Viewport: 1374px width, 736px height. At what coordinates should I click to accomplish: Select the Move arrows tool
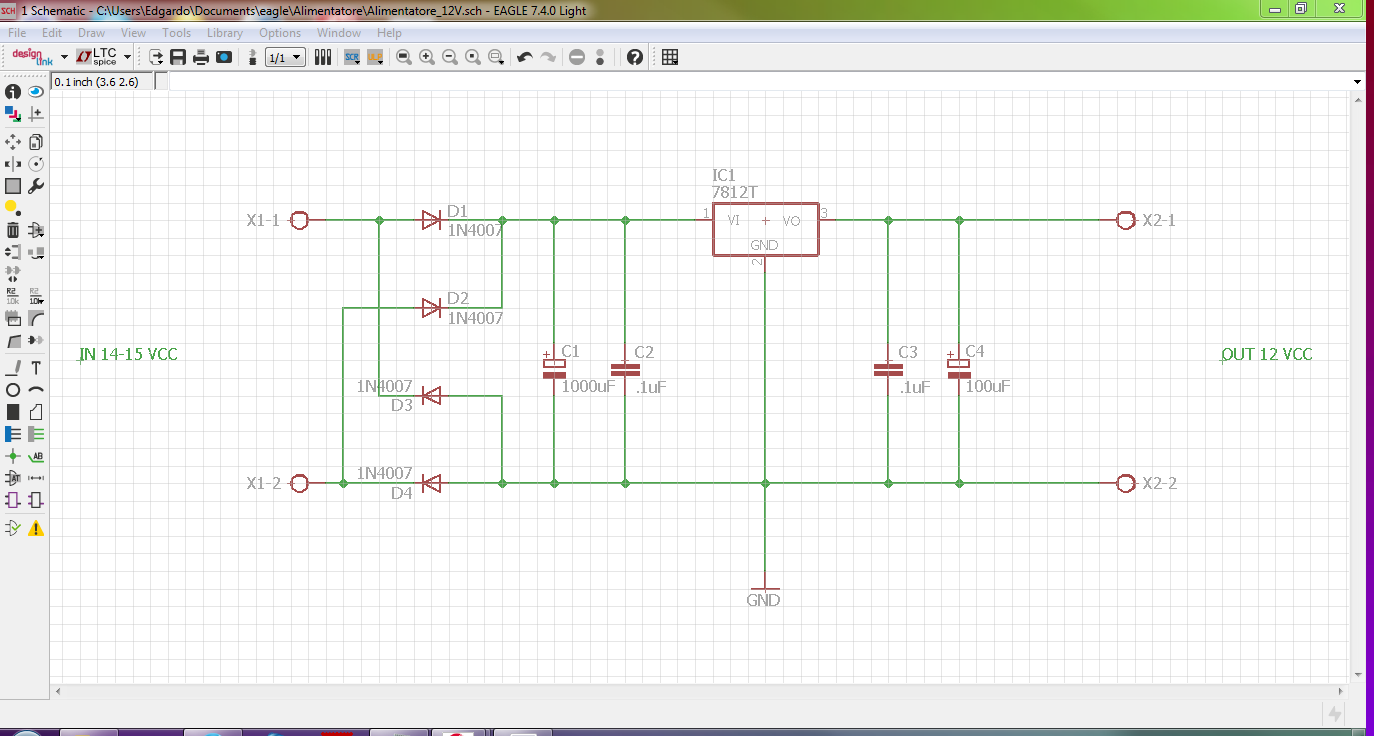[x=13, y=142]
